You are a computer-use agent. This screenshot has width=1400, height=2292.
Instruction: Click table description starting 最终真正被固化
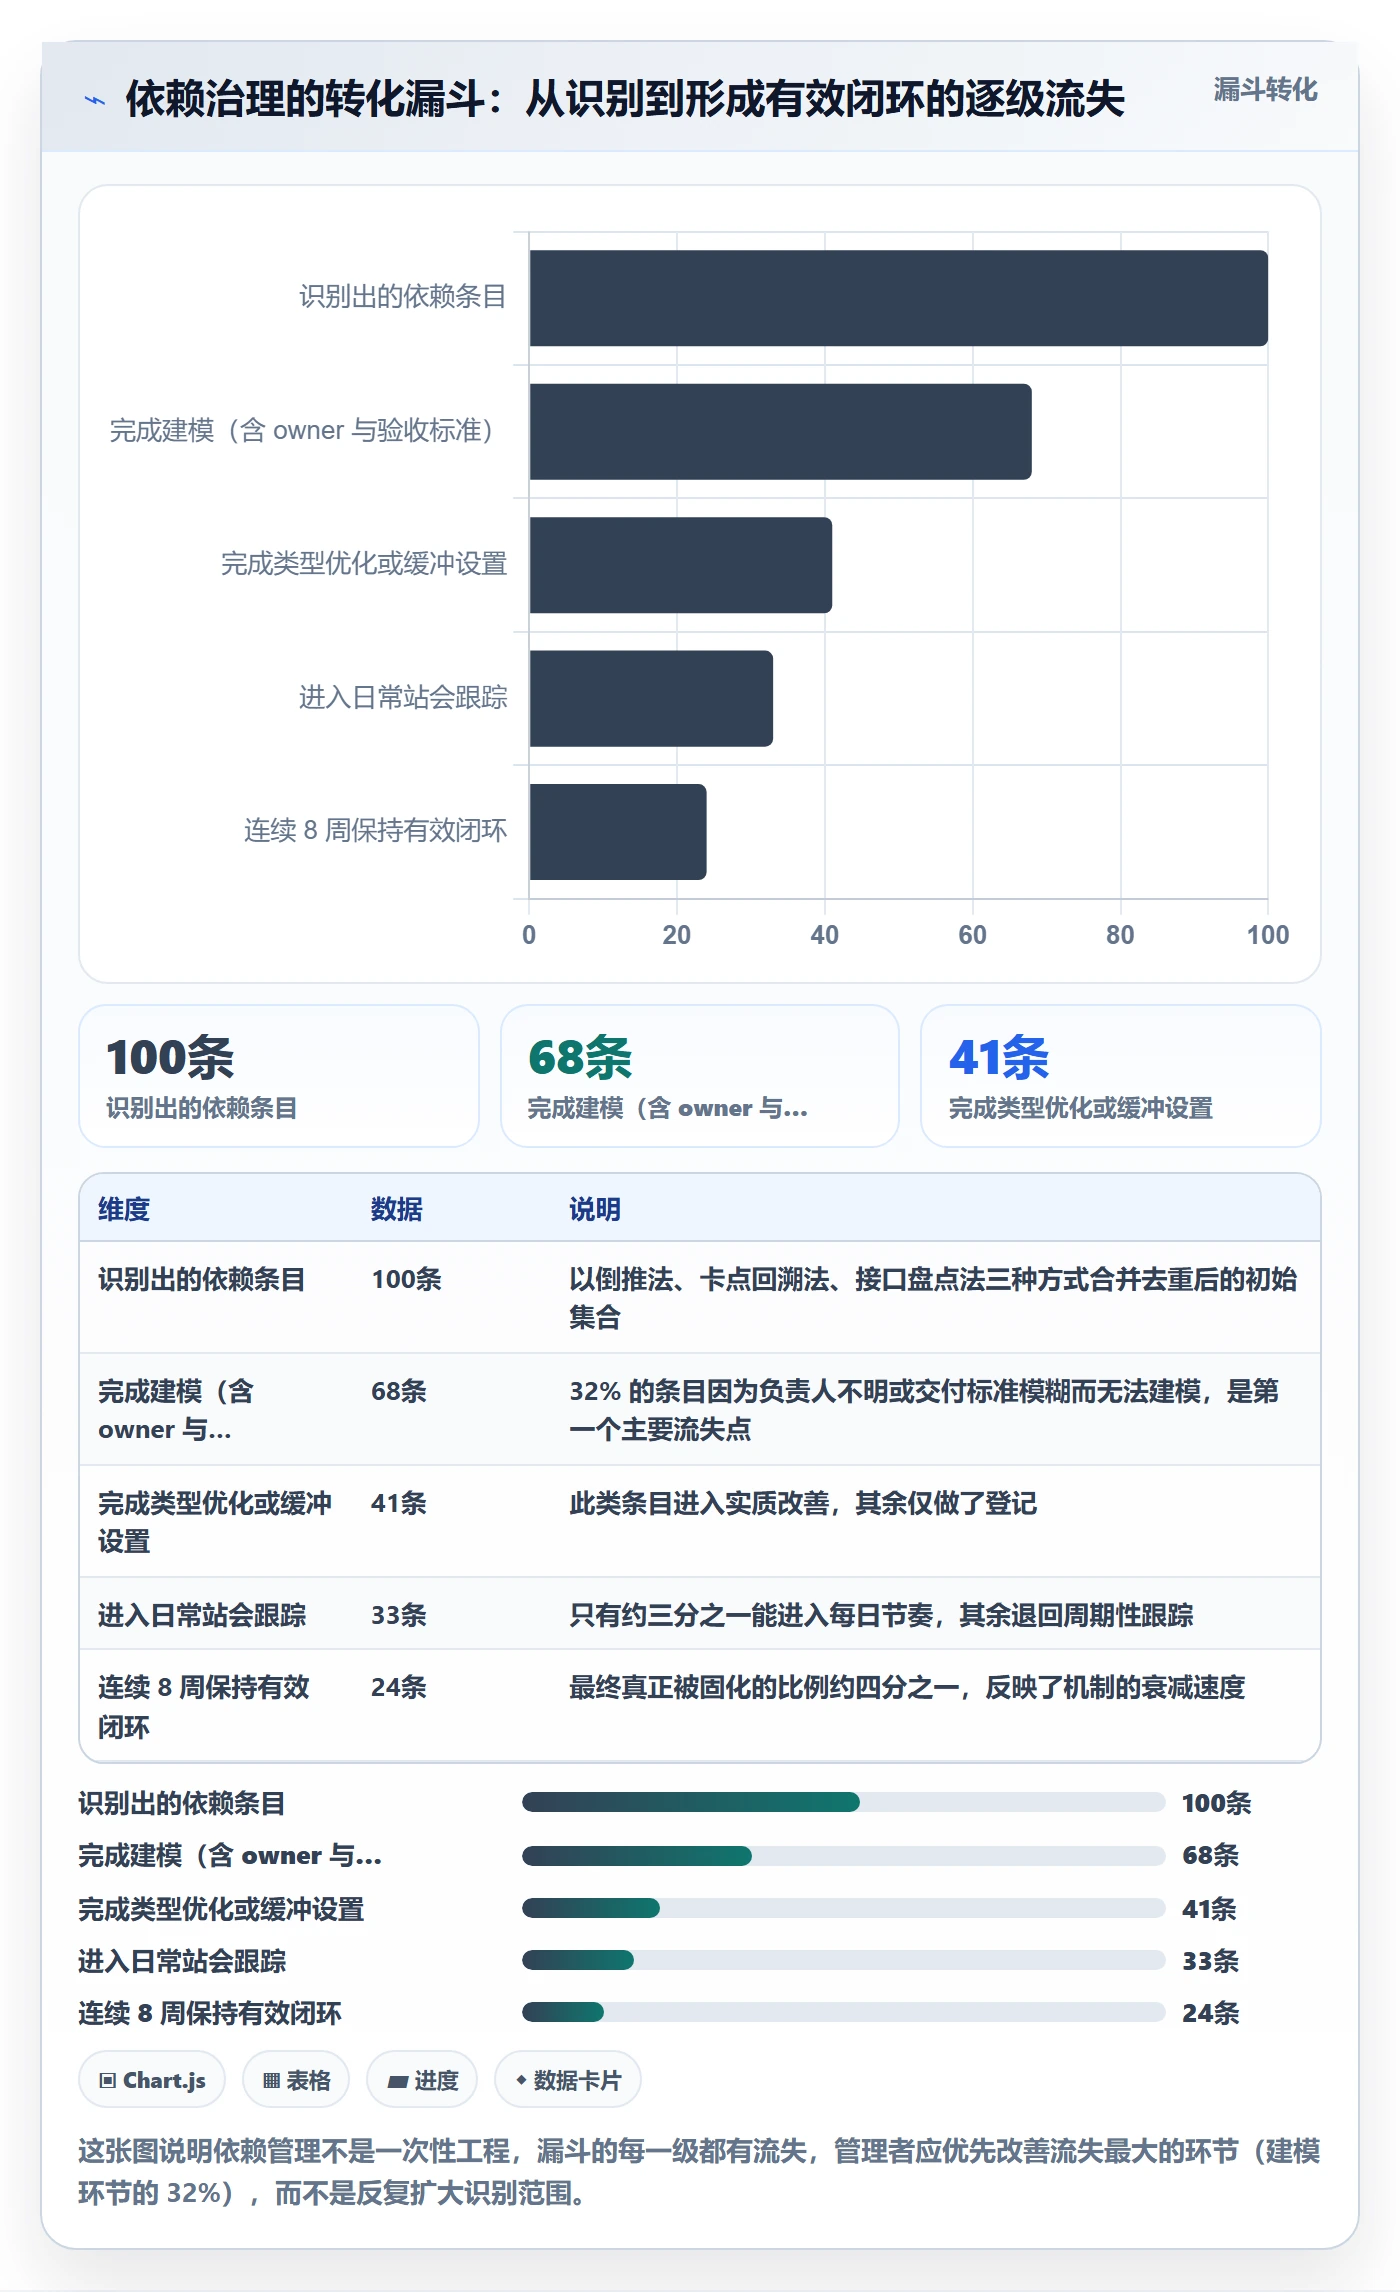[x=907, y=1687]
